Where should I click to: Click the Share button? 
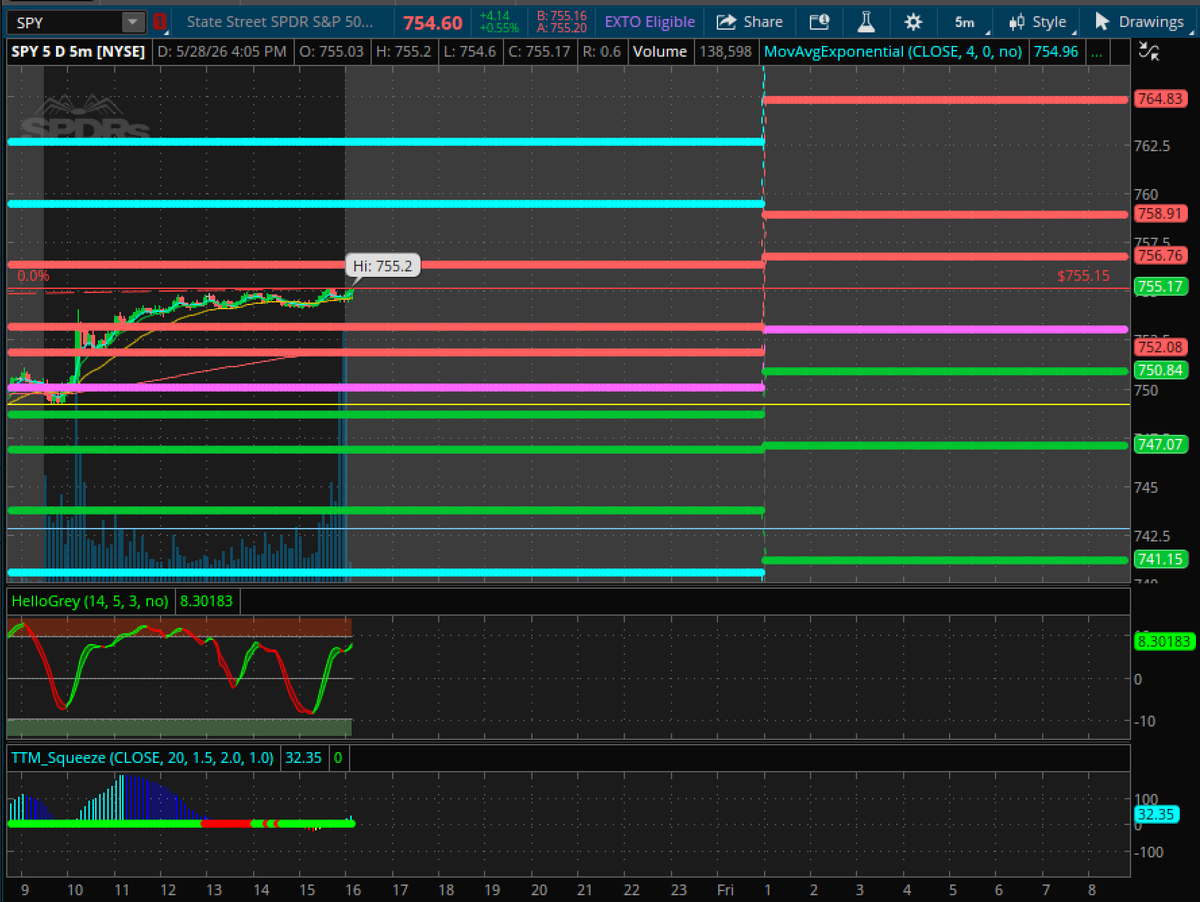tap(750, 22)
